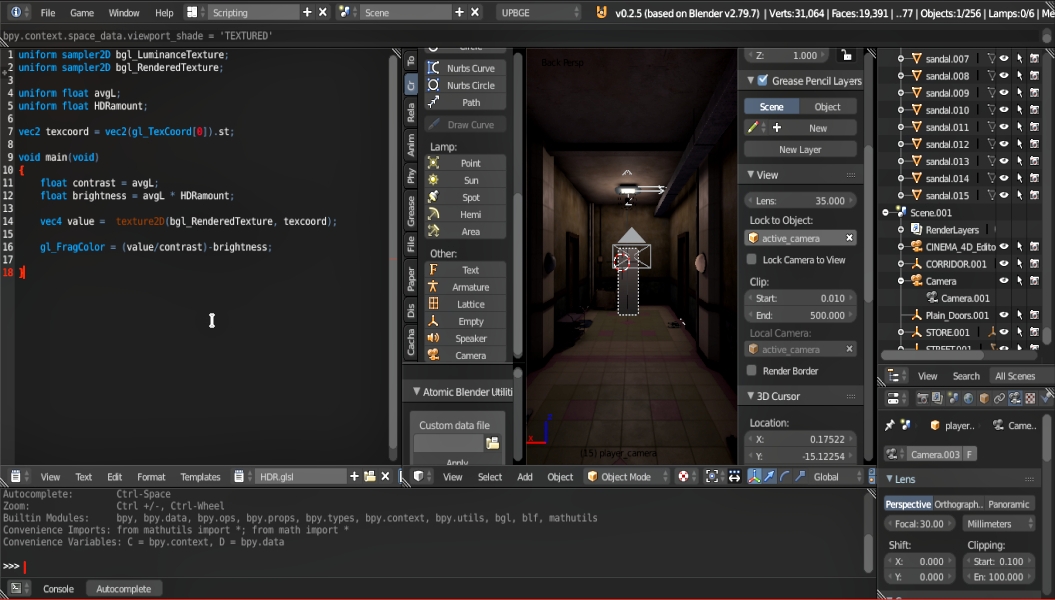Select the CORRIDOR.001 item in outliner
1055x600 pixels.
tap(956, 264)
